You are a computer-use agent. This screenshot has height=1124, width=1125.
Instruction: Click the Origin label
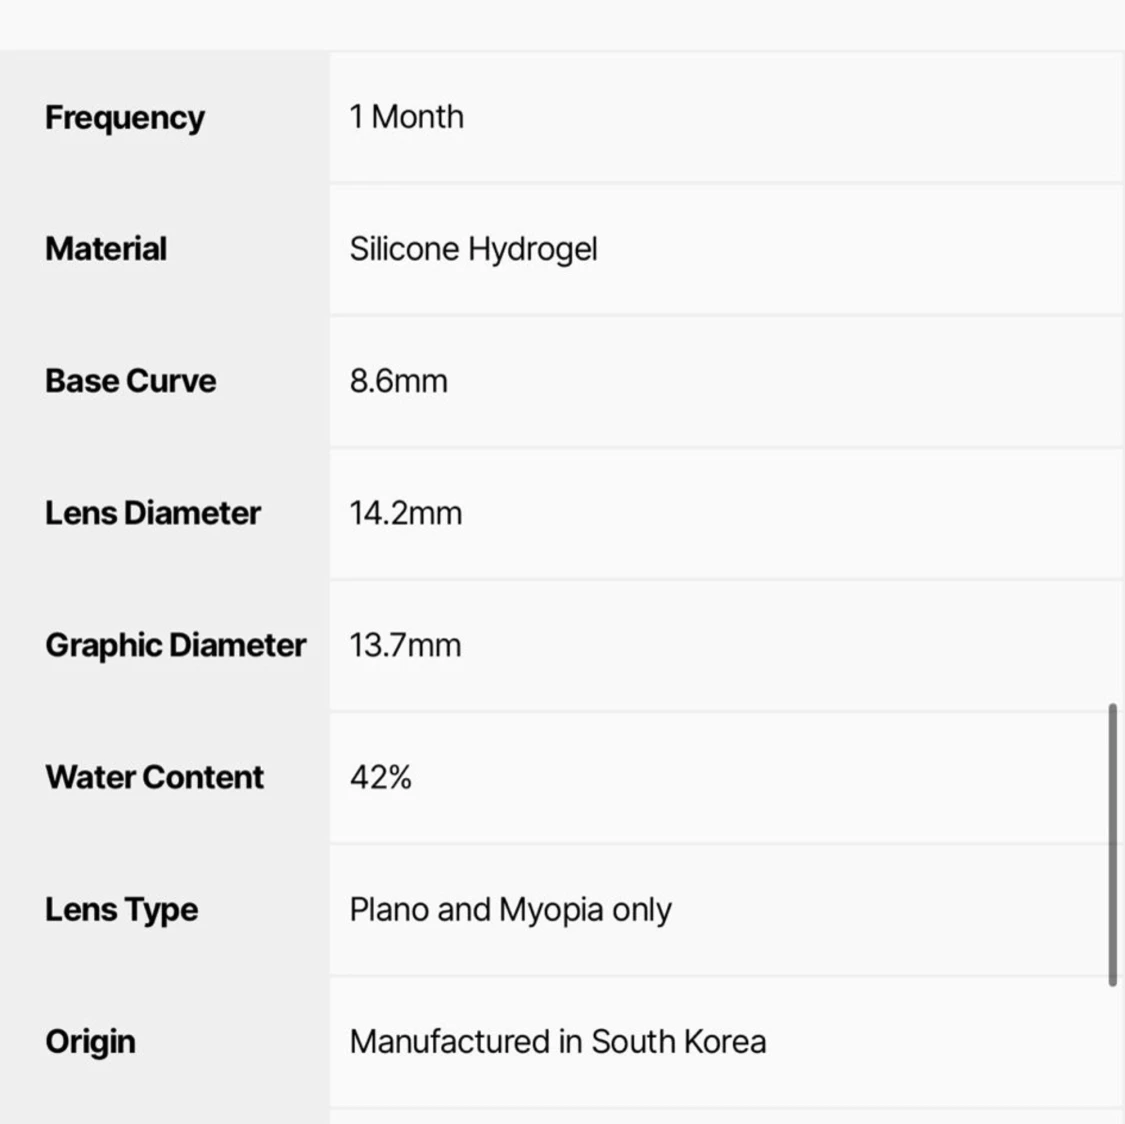[90, 1042]
